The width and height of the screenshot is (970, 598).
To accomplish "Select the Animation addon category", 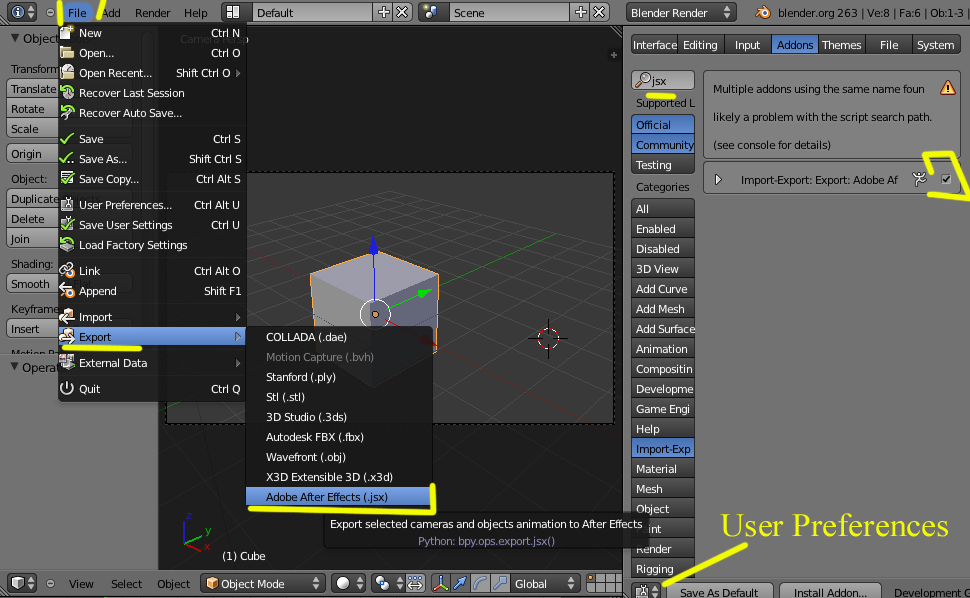I will click(x=663, y=349).
